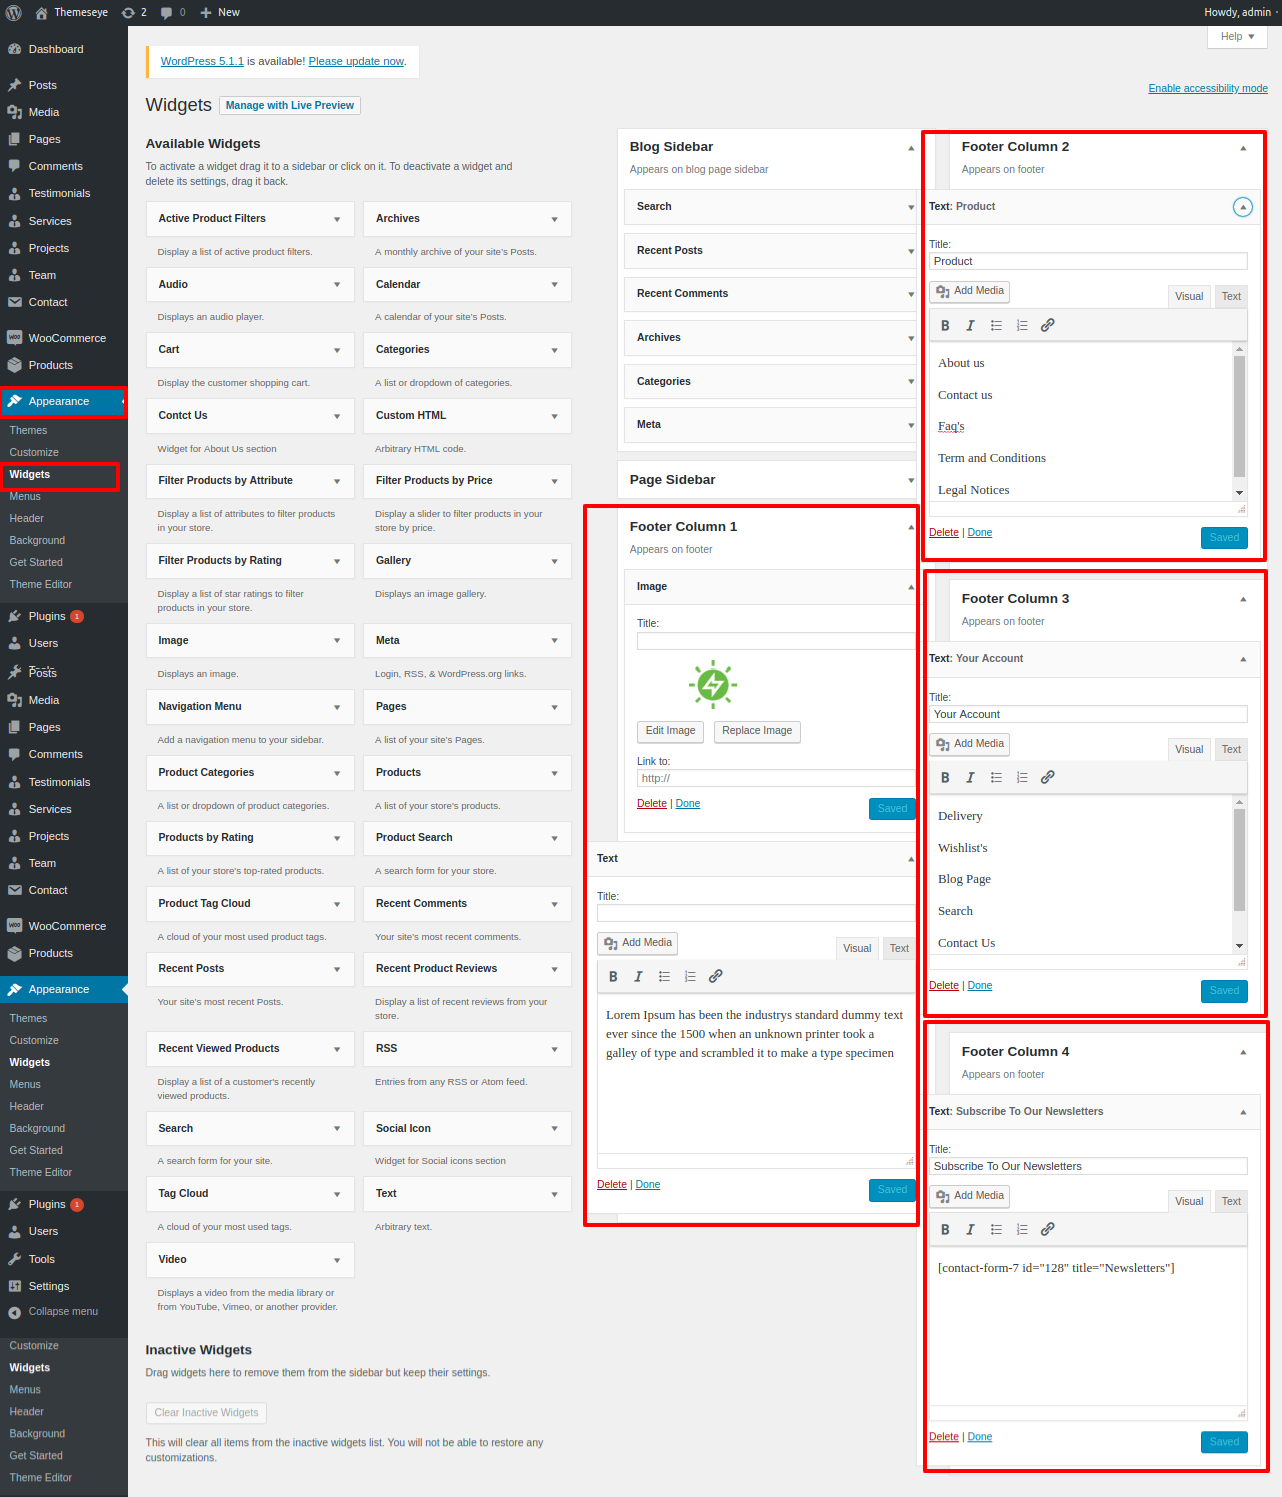The image size is (1282, 1497).
Task: Click insert link icon in Footer Column 4 editor
Action: click(x=1047, y=1230)
